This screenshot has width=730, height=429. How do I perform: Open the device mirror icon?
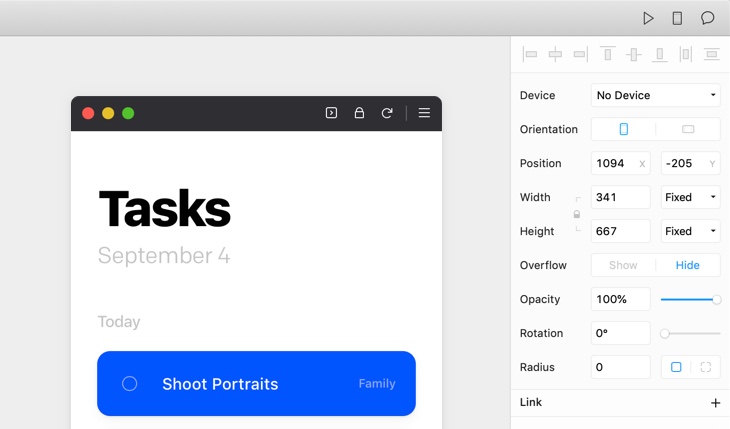[x=677, y=18]
